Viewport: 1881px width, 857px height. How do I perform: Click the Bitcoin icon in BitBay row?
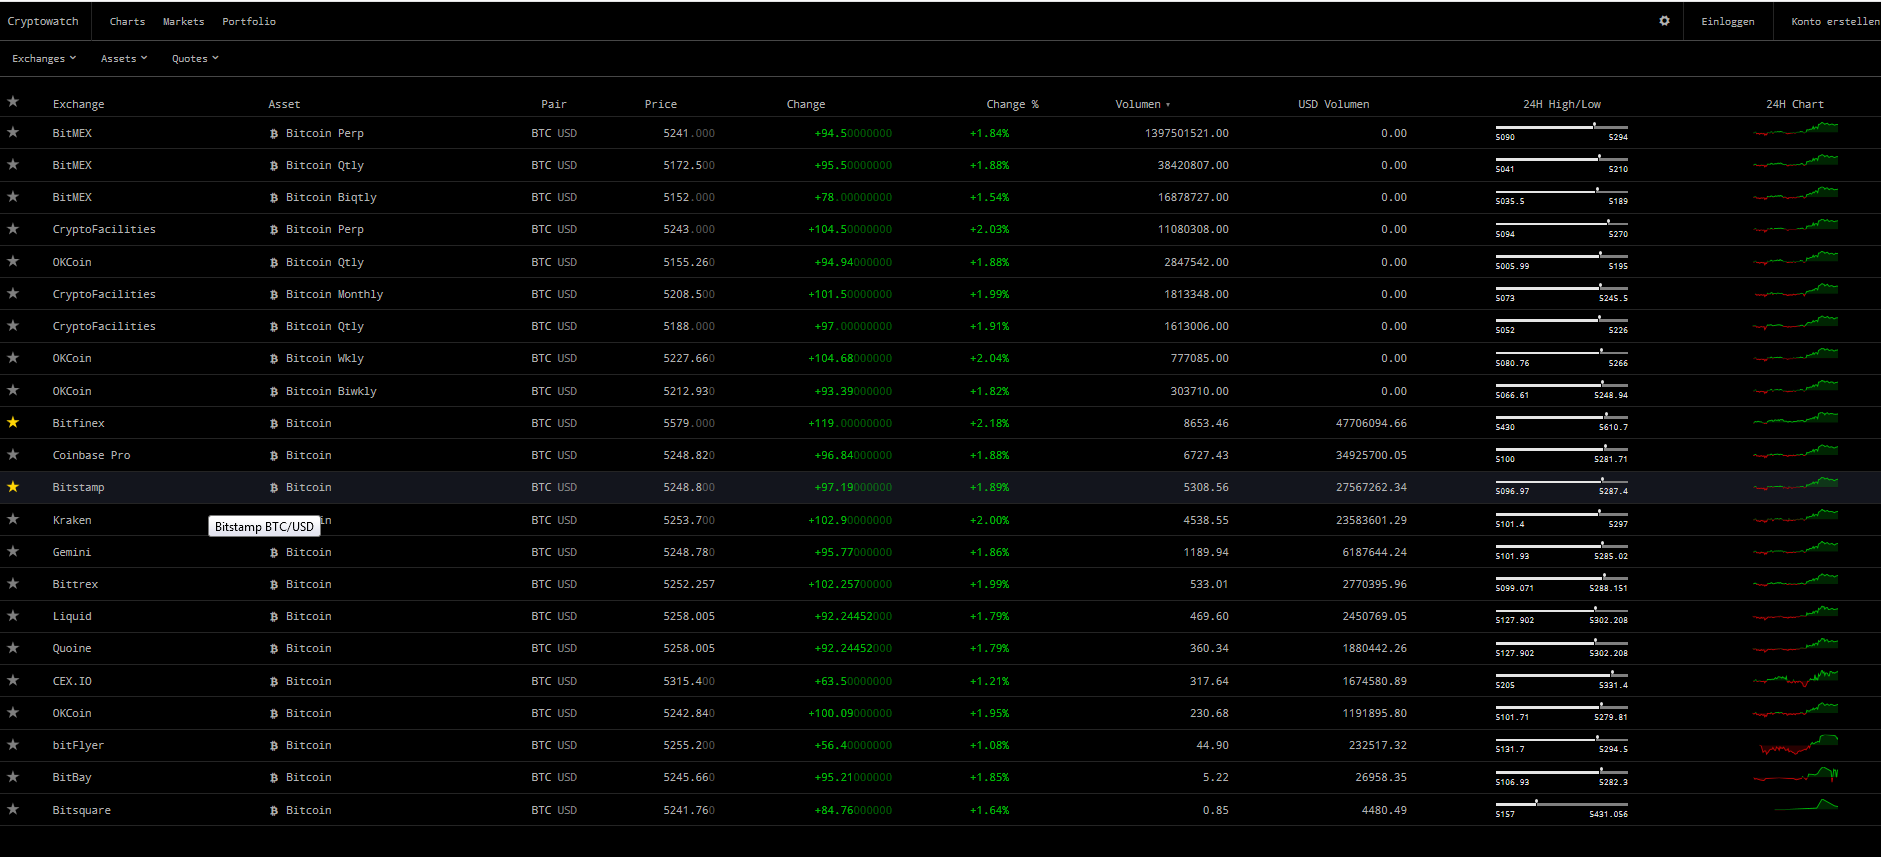pos(274,778)
